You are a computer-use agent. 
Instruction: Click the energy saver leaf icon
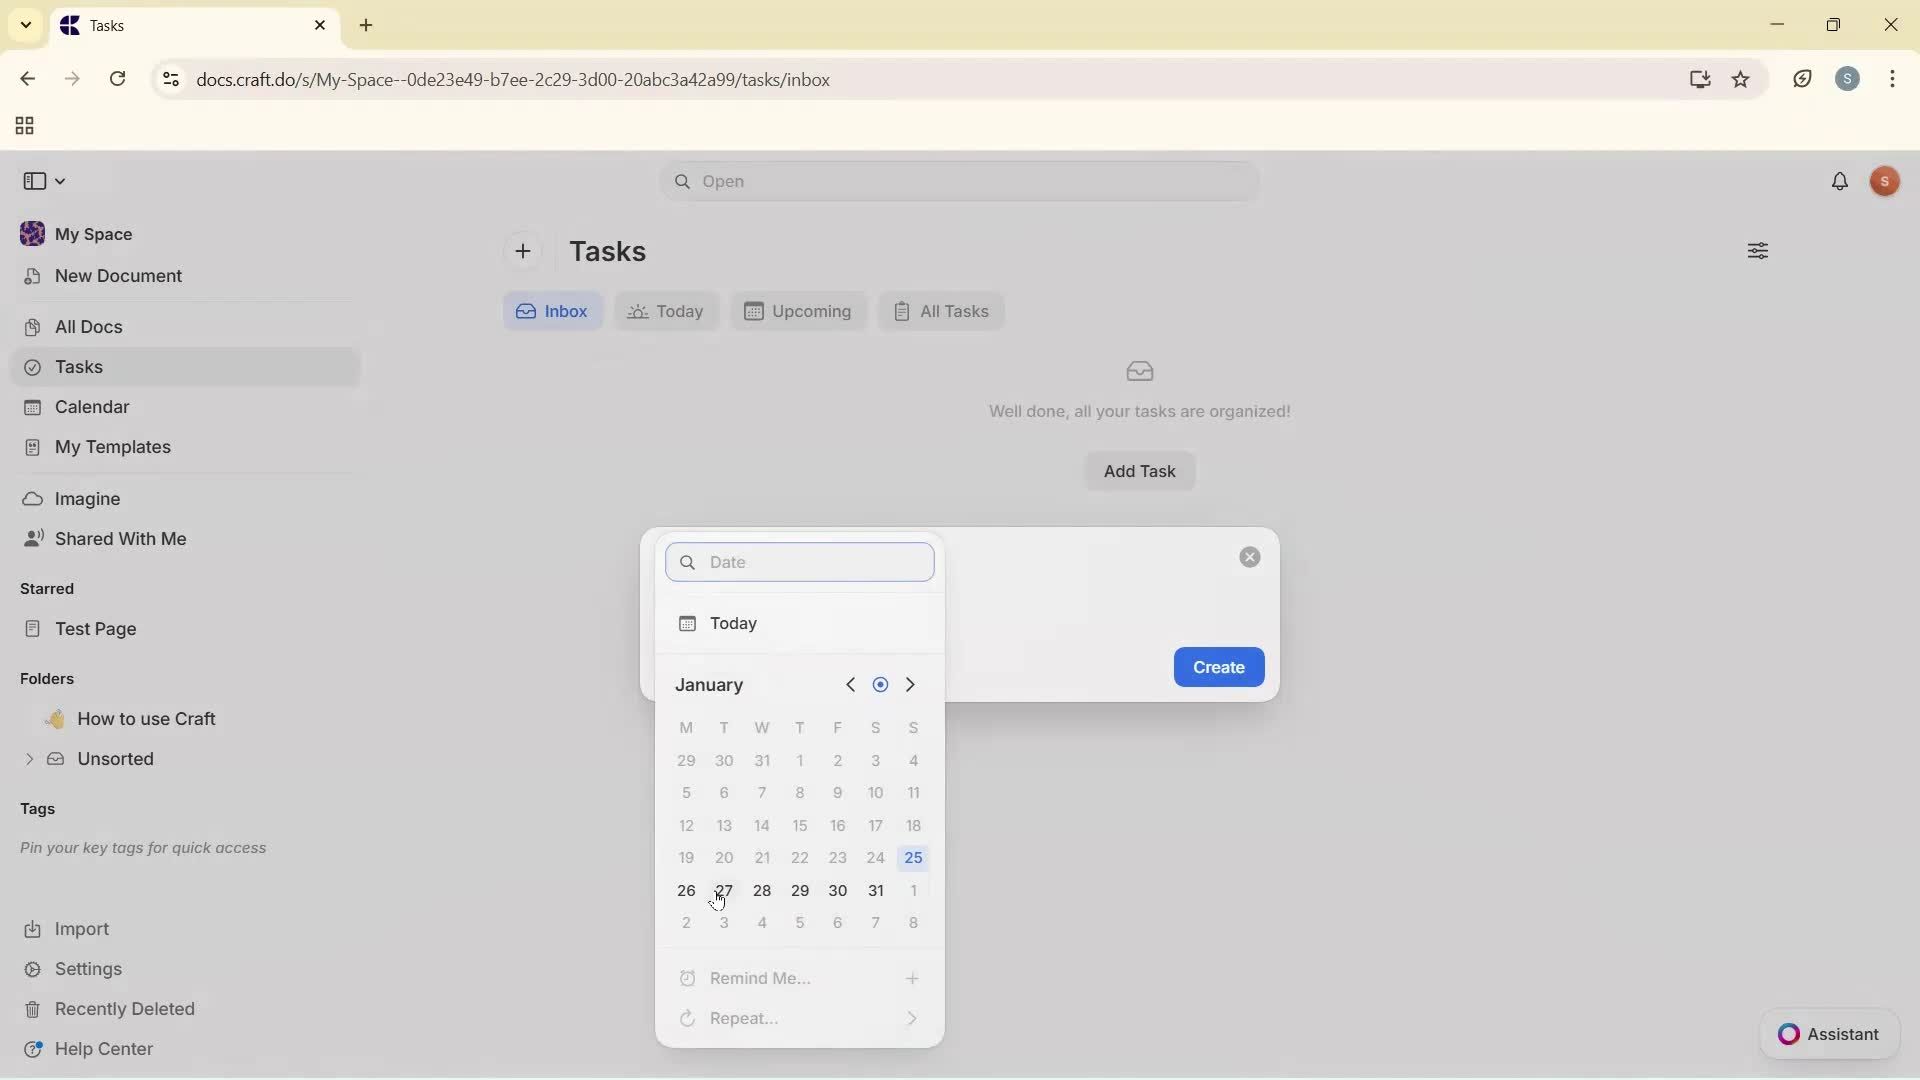click(x=1802, y=79)
